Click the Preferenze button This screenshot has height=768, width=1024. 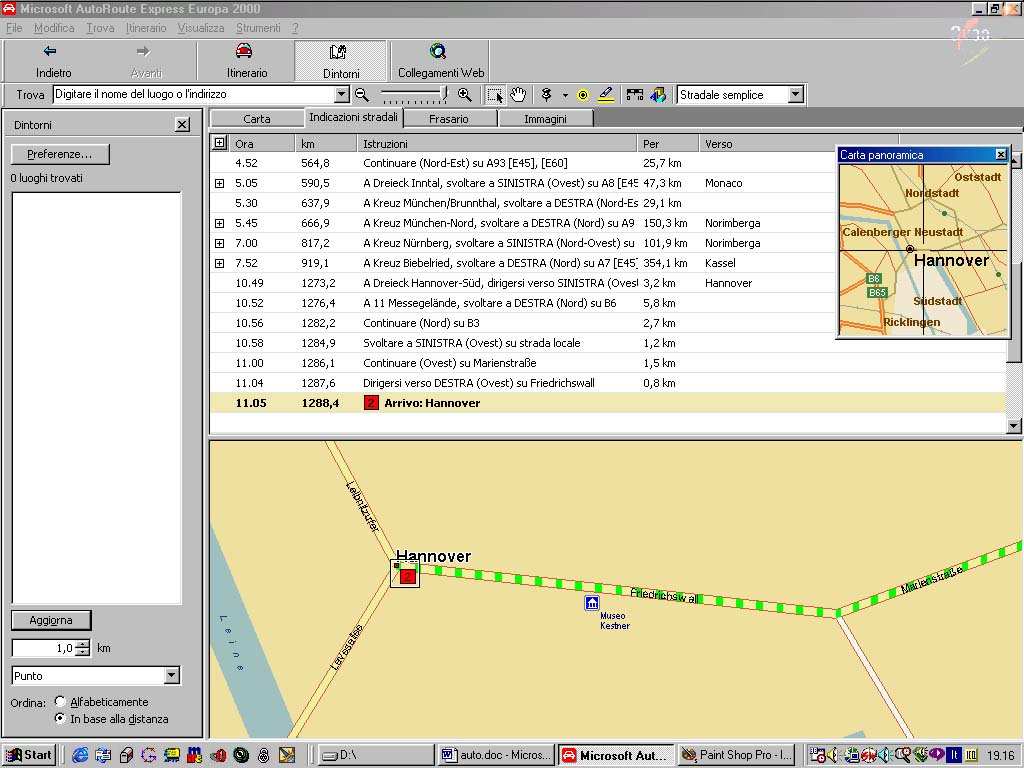pos(60,154)
